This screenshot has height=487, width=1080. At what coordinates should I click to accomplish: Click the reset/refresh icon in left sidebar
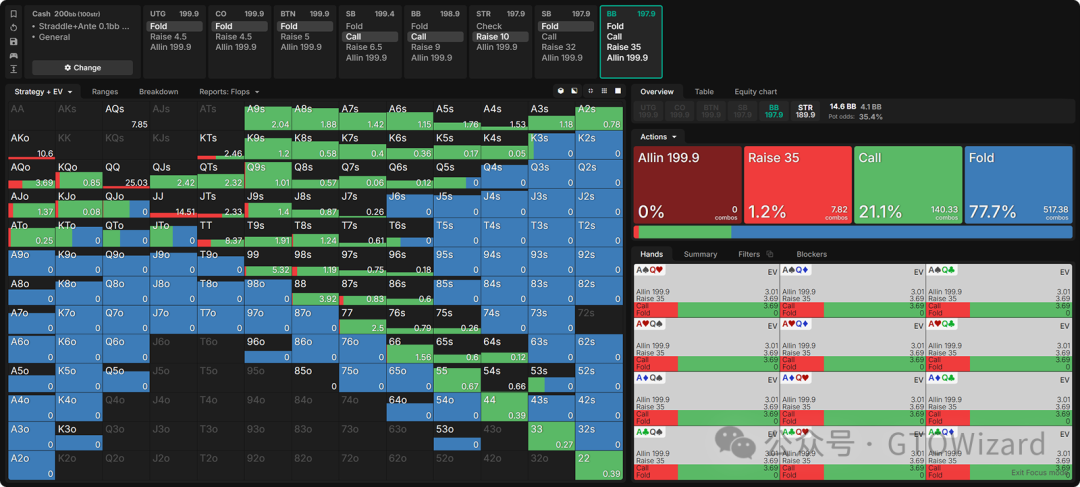14,28
